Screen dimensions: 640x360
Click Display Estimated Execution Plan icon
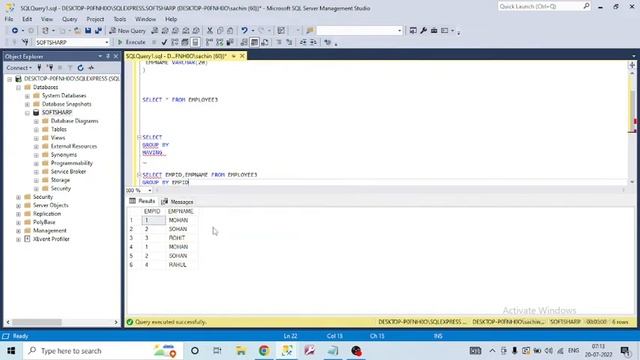[x=175, y=42]
